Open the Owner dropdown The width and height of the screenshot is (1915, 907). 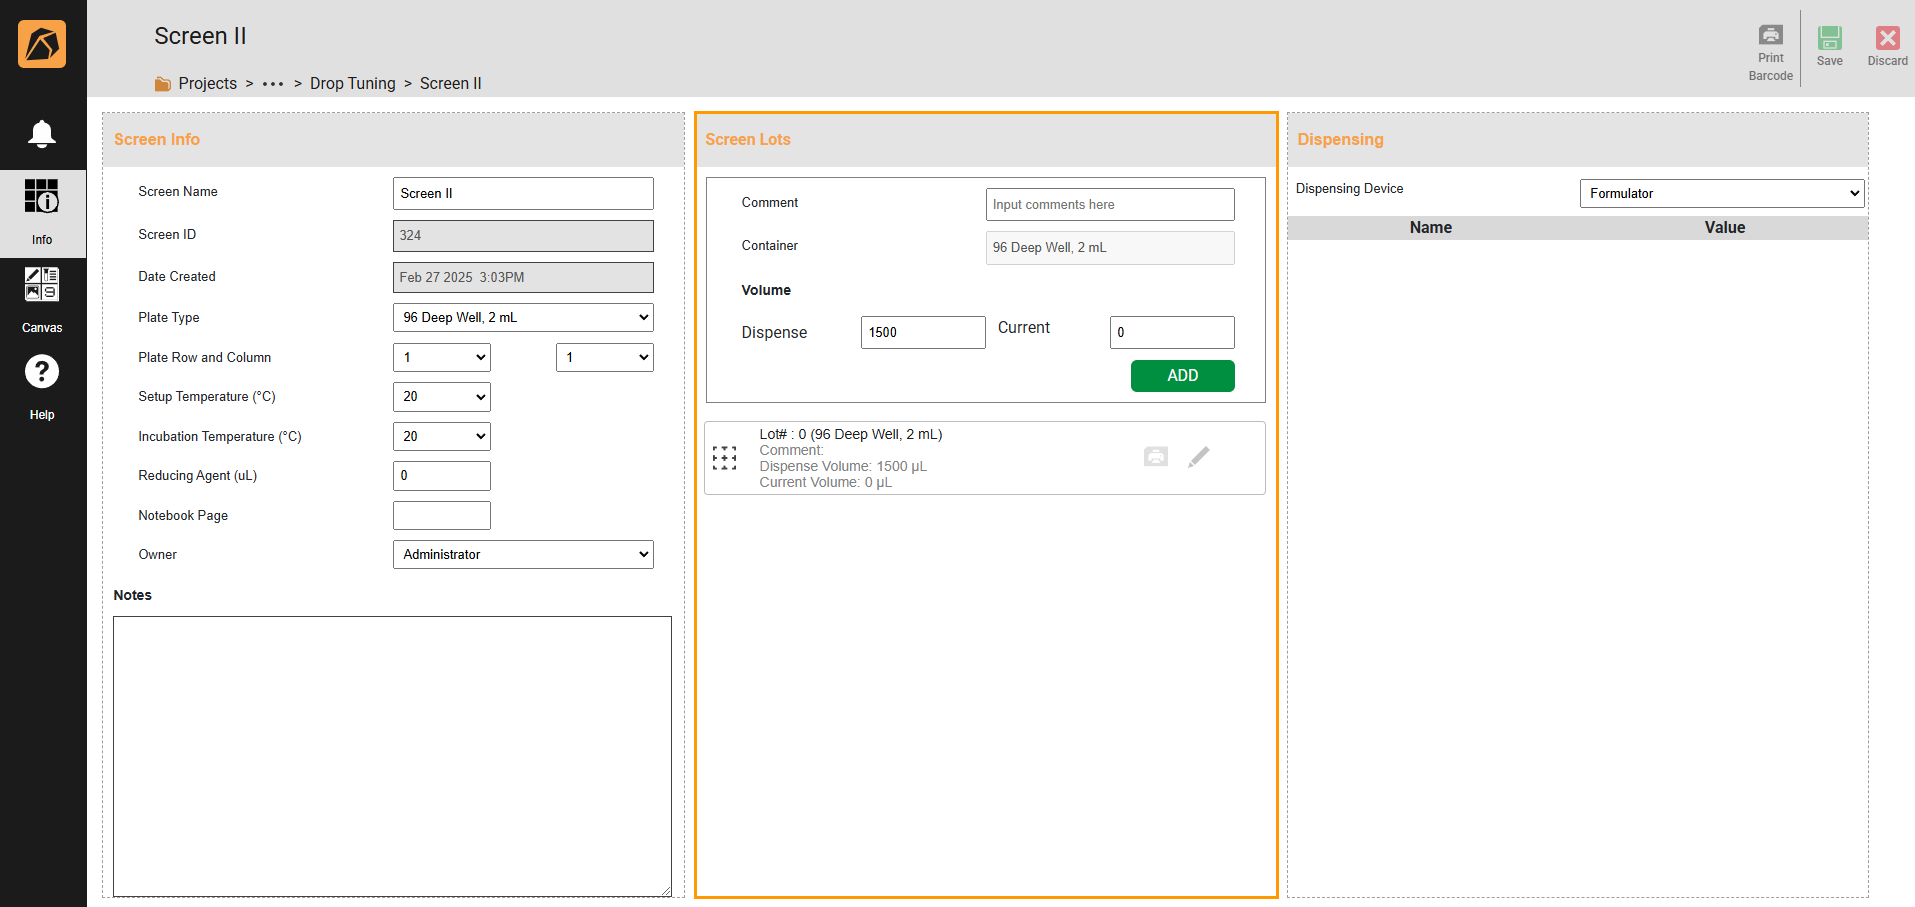point(522,554)
